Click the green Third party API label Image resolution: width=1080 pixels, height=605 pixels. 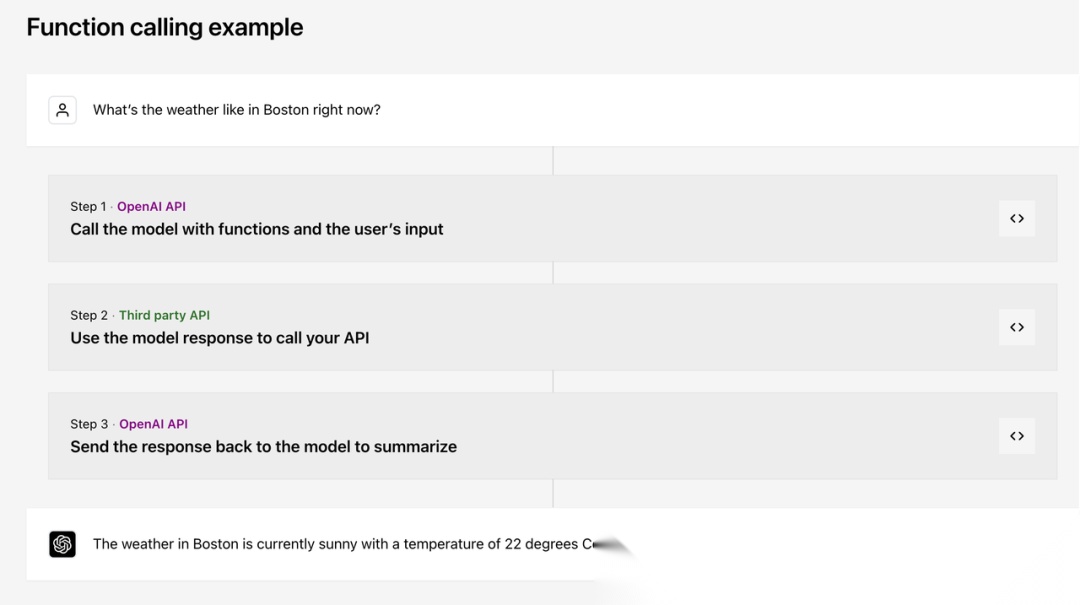164,315
